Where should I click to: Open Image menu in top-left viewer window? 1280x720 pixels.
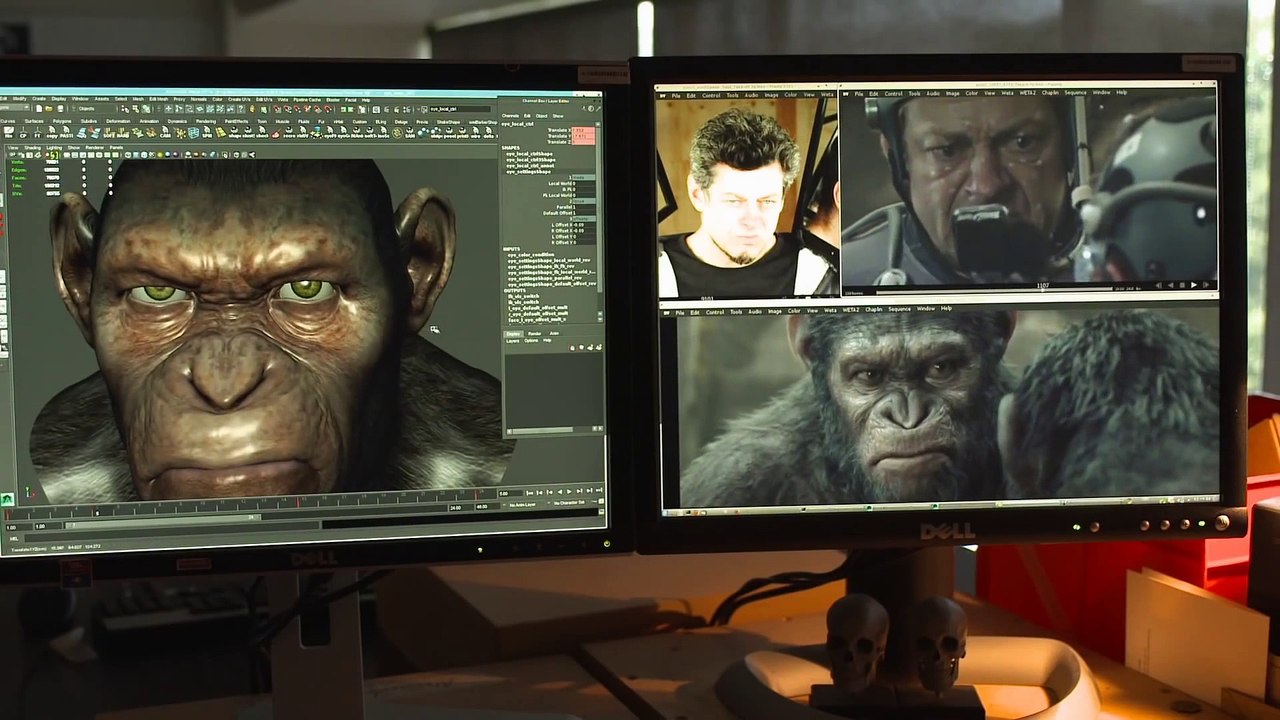point(771,94)
